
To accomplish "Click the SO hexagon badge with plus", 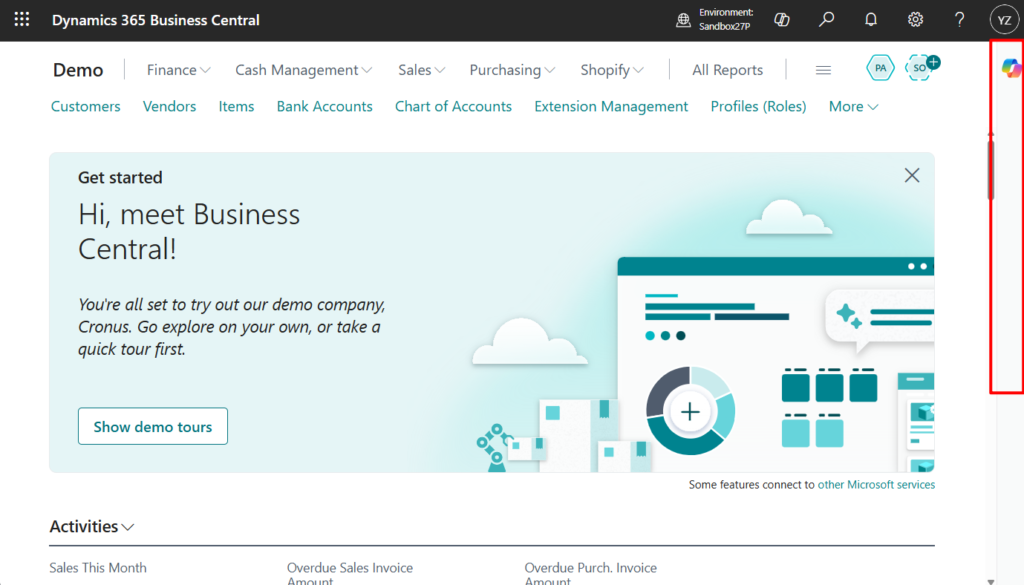I will (x=920, y=68).
